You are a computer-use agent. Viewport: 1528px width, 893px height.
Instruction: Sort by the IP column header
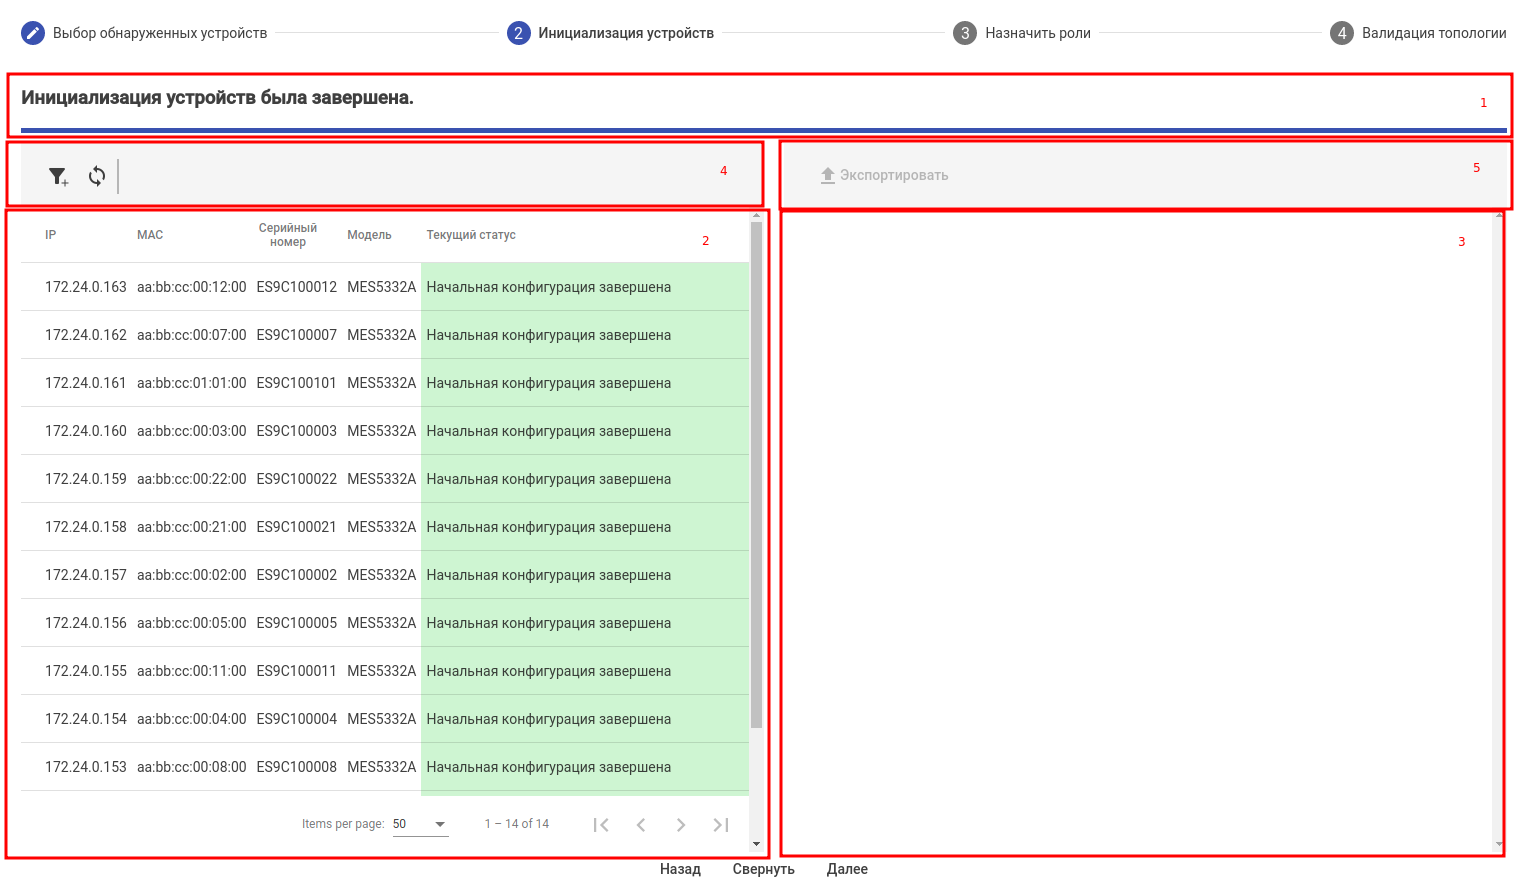pos(51,235)
